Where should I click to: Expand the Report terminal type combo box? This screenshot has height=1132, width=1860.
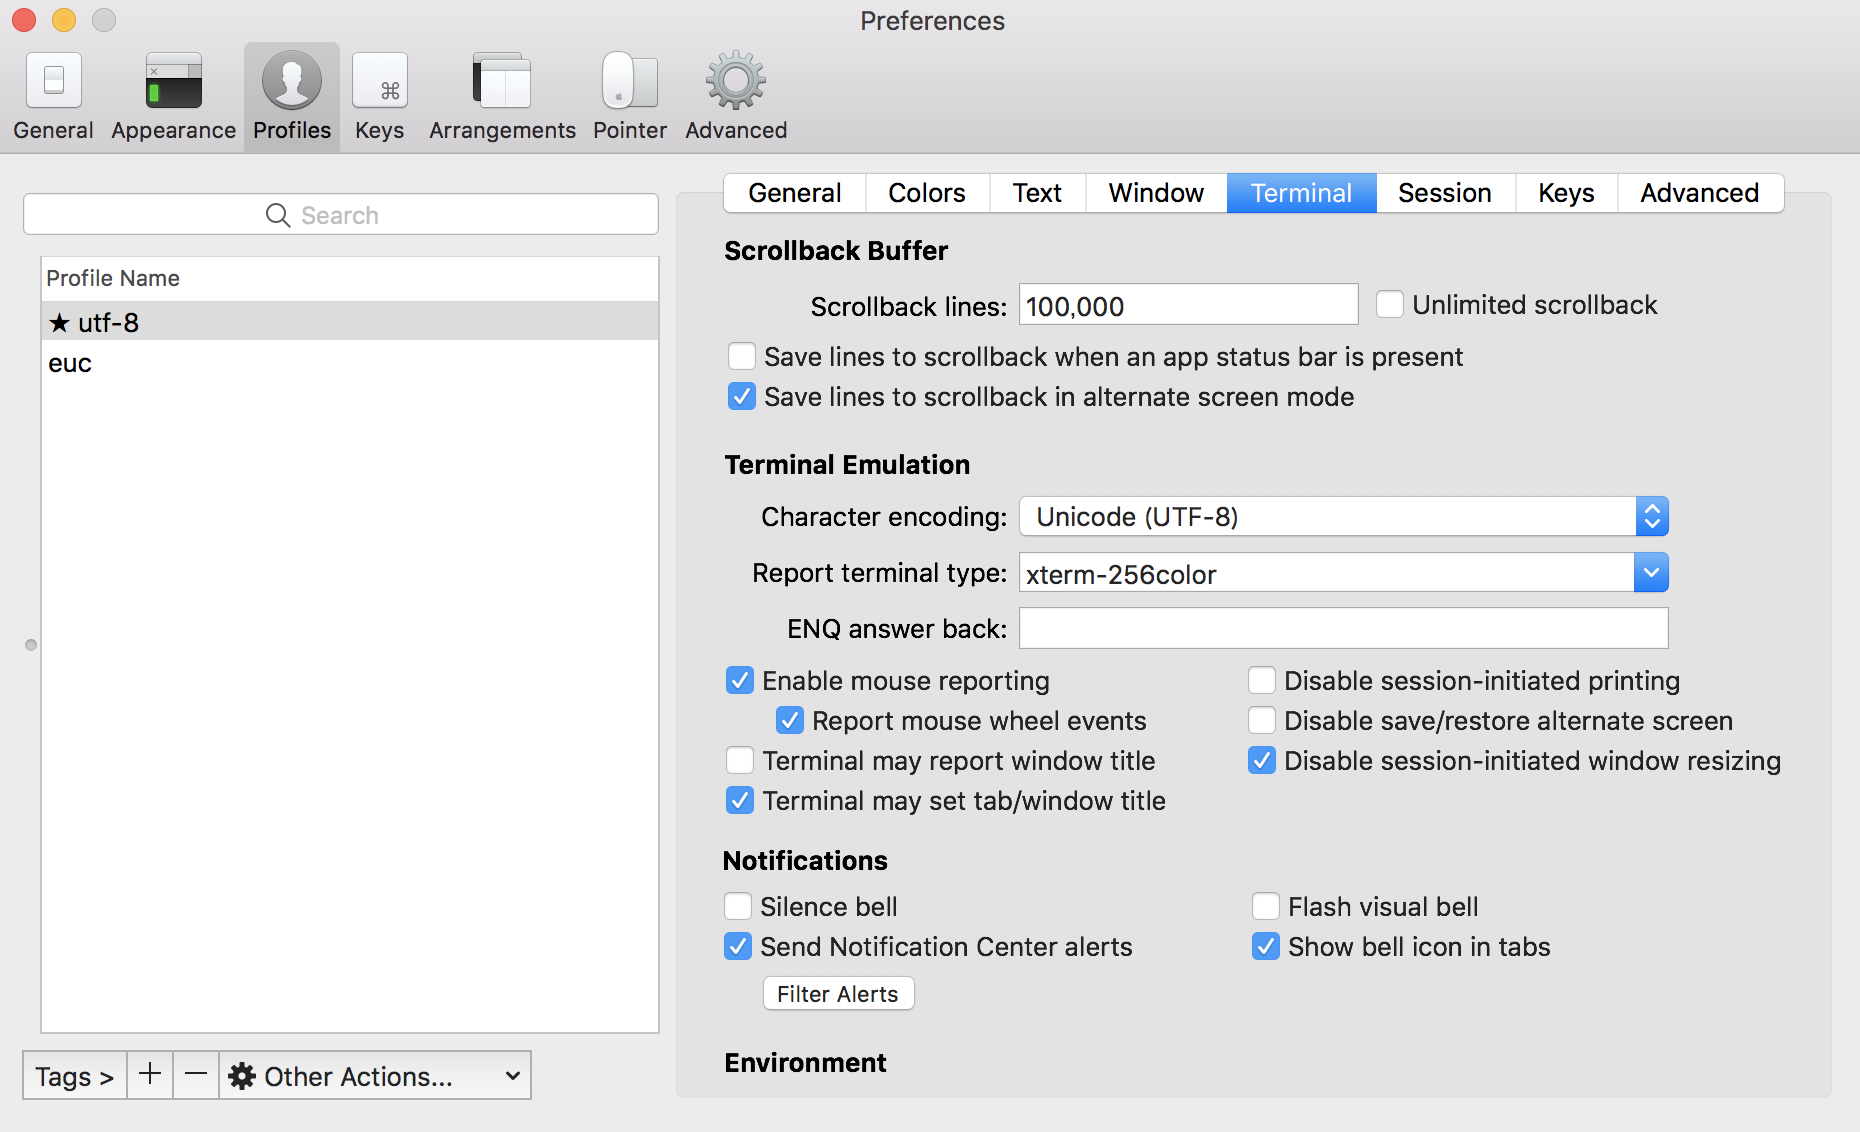(1651, 573)
